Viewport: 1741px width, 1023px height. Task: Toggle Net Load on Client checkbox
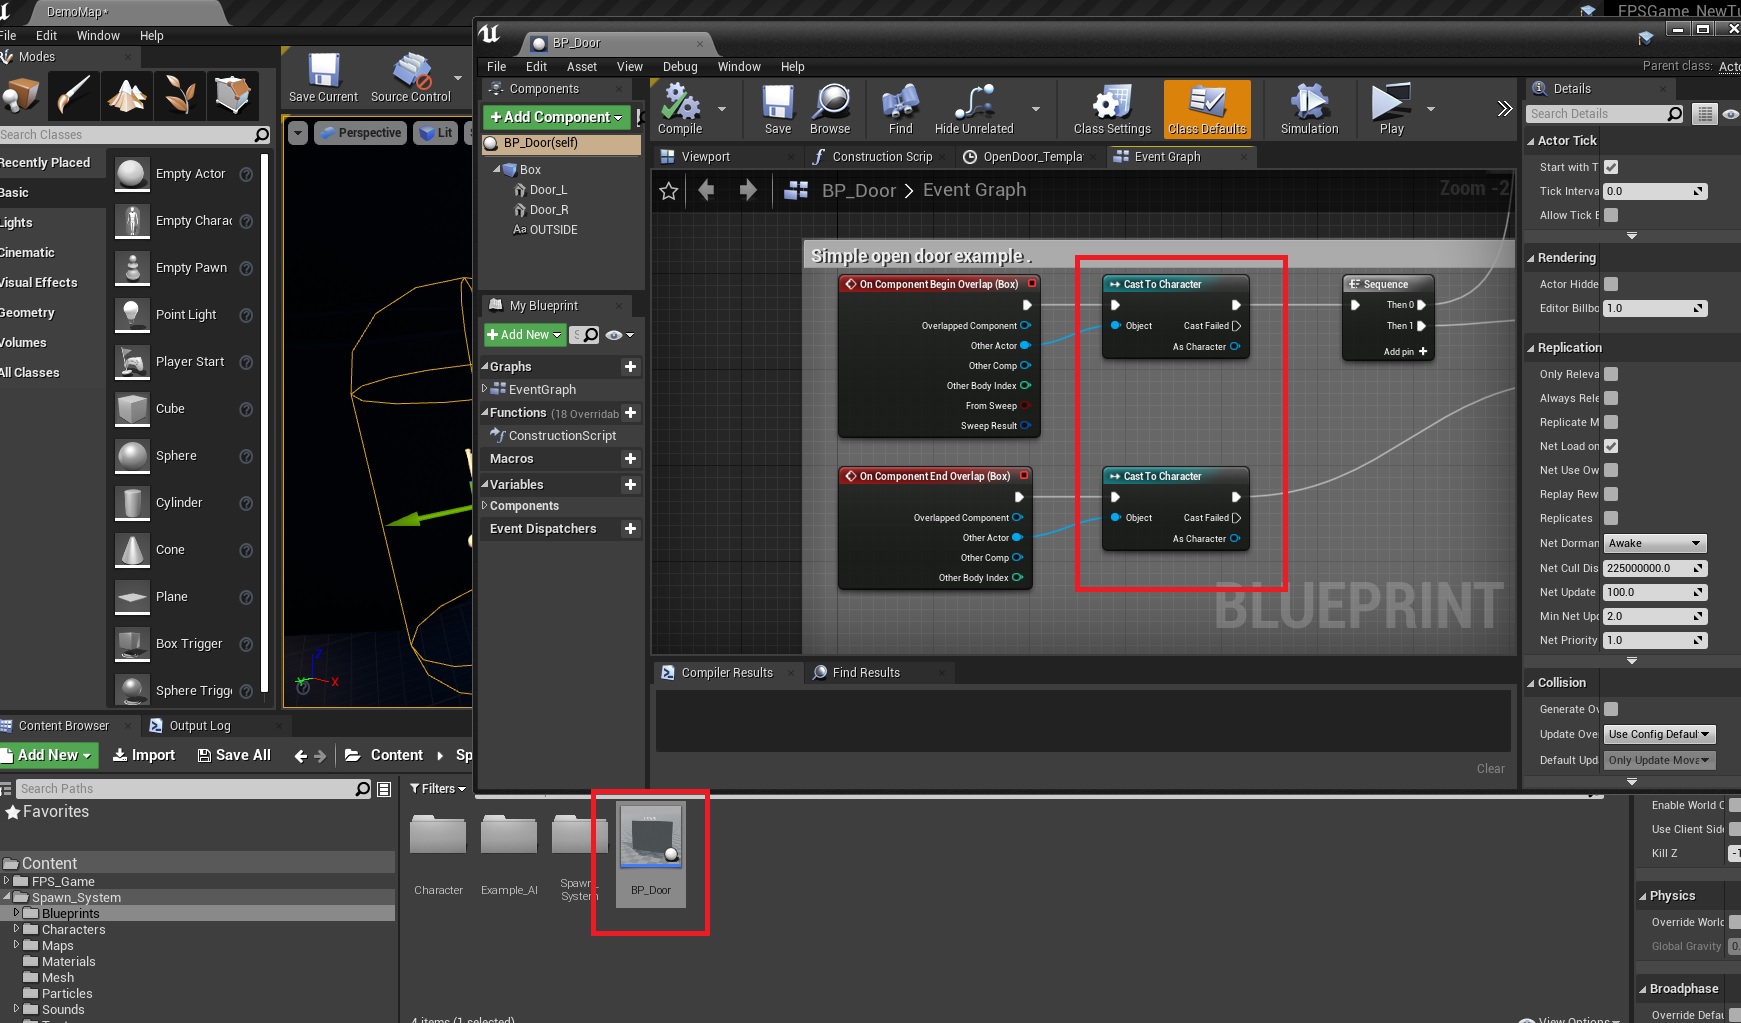(x=1611, y=446)
